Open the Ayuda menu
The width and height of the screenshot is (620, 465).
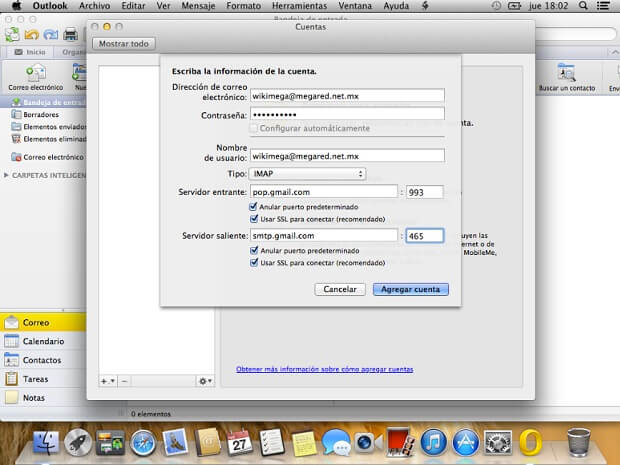[x=396, y=6]
